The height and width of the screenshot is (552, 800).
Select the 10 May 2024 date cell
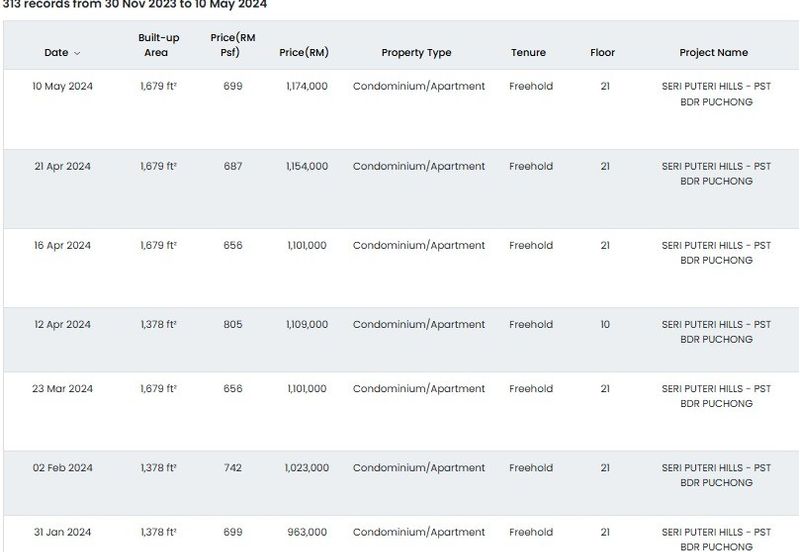click(62, 87)
